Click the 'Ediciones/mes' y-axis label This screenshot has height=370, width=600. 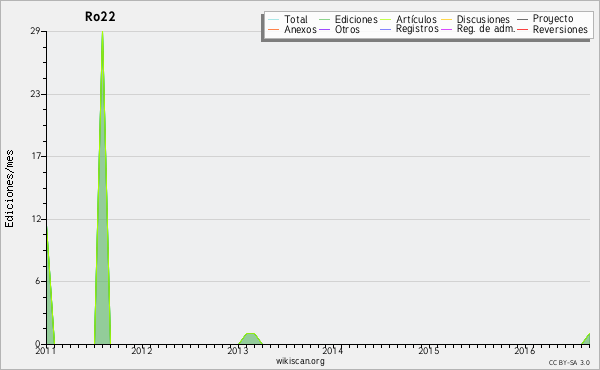click(9, 189)
